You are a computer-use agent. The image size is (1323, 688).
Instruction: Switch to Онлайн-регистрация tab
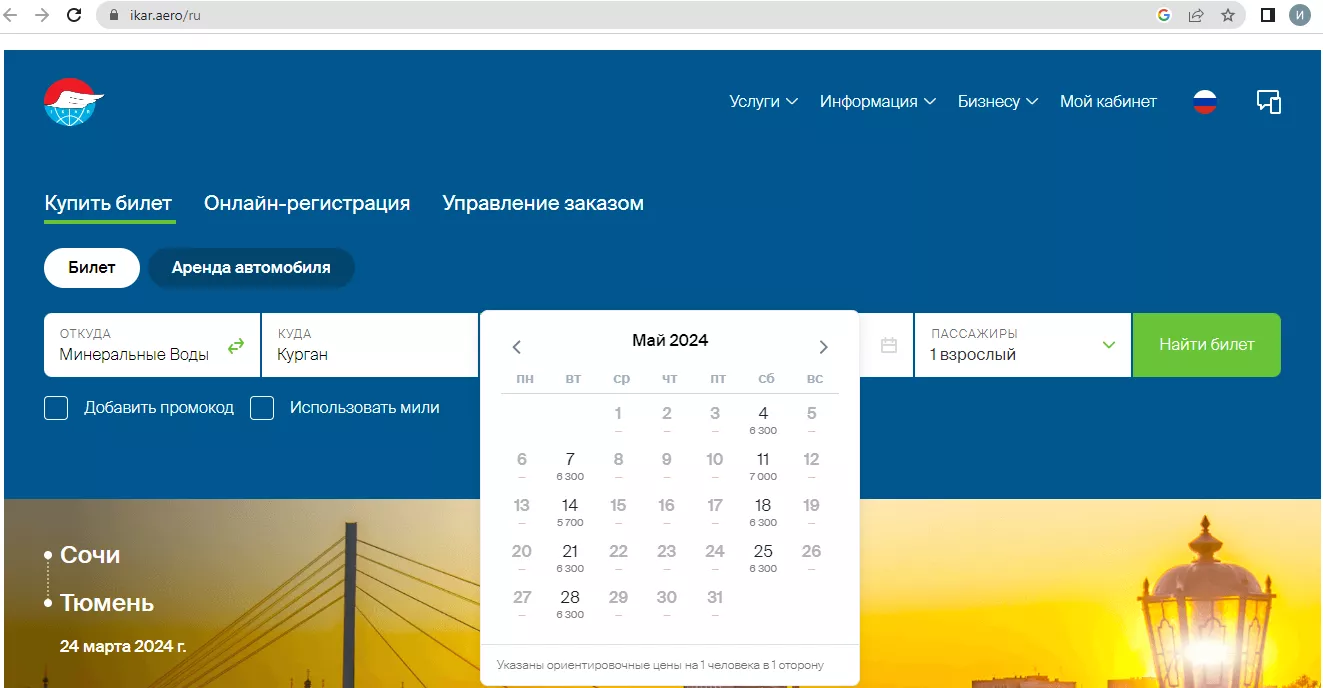click(307, 204)
